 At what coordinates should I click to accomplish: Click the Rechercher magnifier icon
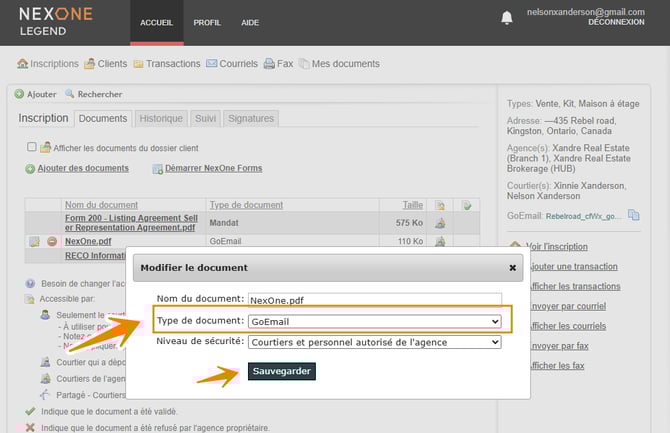tap(69, 94)
